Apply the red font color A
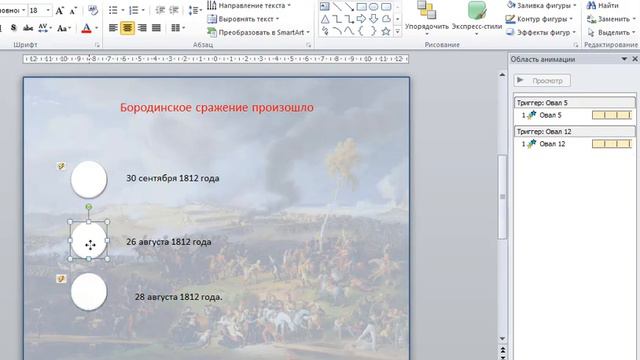This screenshot has height=360, width=640. pyautogui.click(x=86, y=28)
